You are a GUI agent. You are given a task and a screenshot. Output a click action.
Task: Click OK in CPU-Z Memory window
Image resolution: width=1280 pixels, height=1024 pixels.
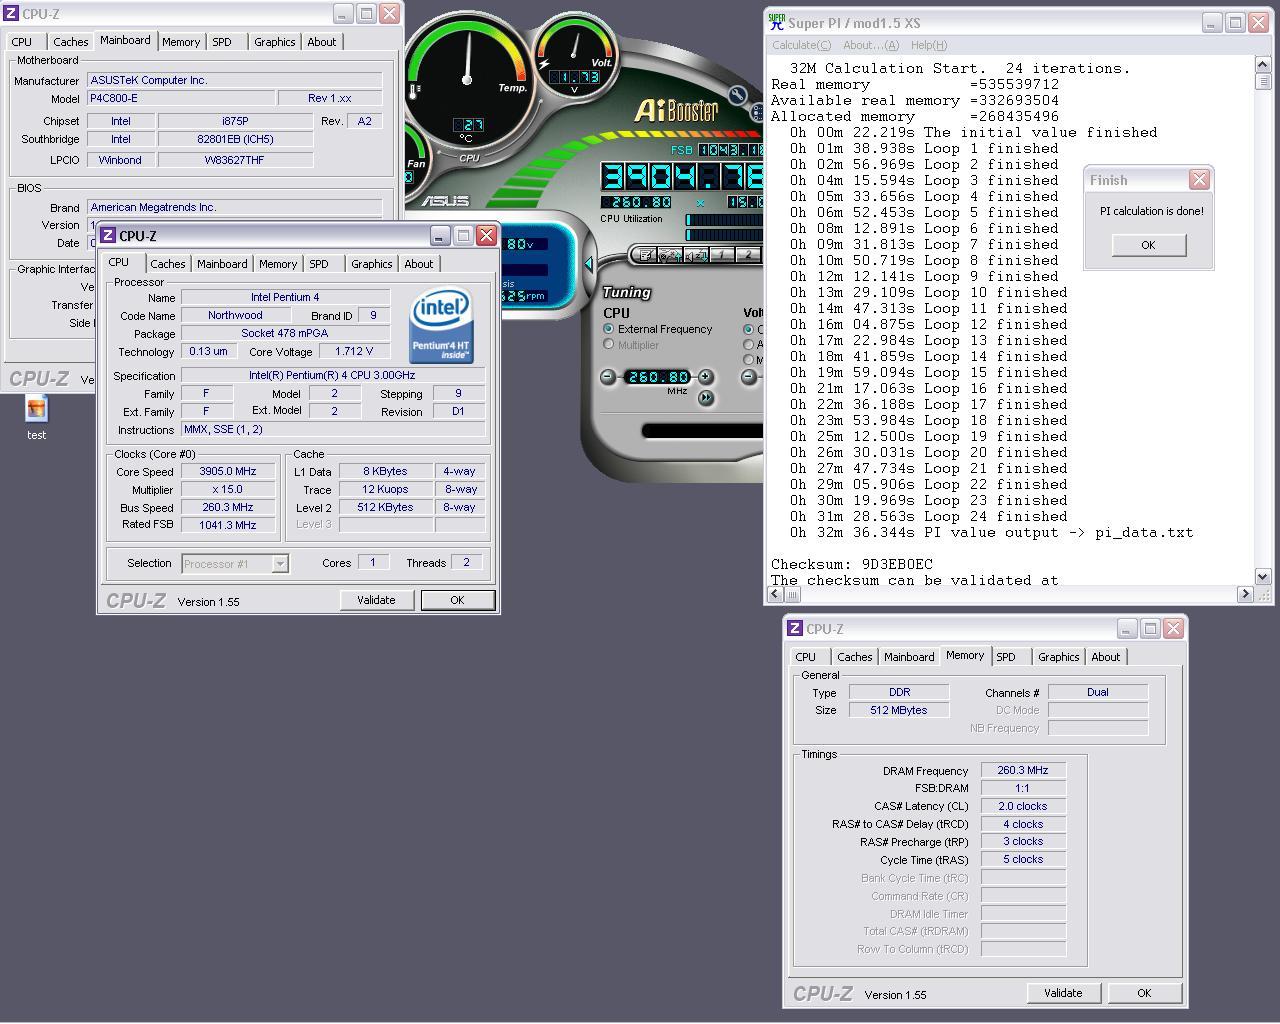pyautogui.click(x=1144, y=993)
